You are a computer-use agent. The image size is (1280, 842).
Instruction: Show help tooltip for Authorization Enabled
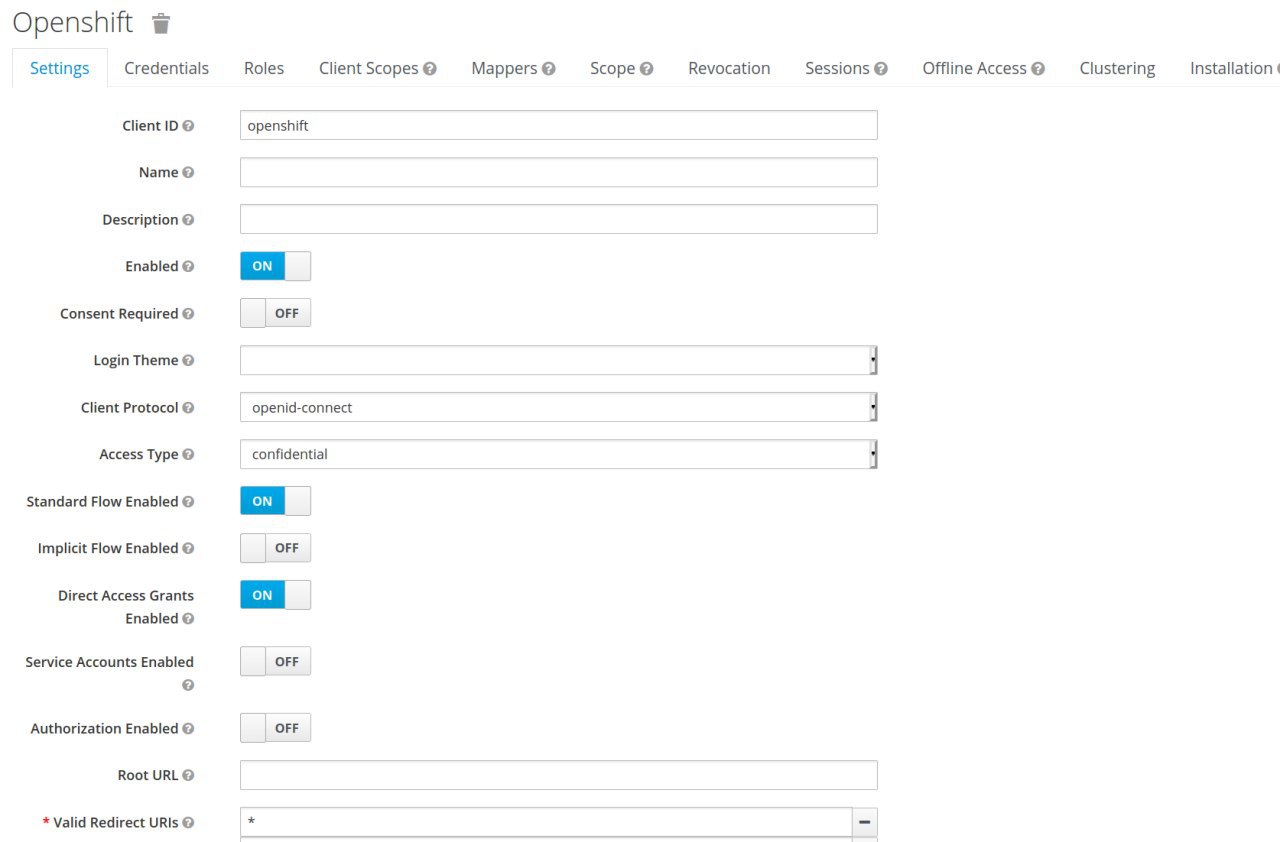[188, 729]
